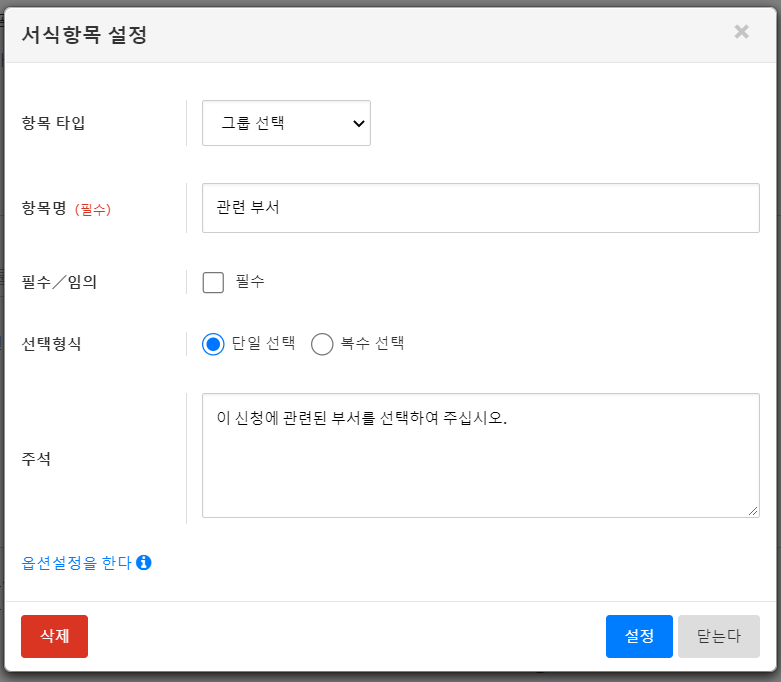Select the 복수 선택 radio button
The height and width of the screenshot is (682, 781).
point(322,344)
